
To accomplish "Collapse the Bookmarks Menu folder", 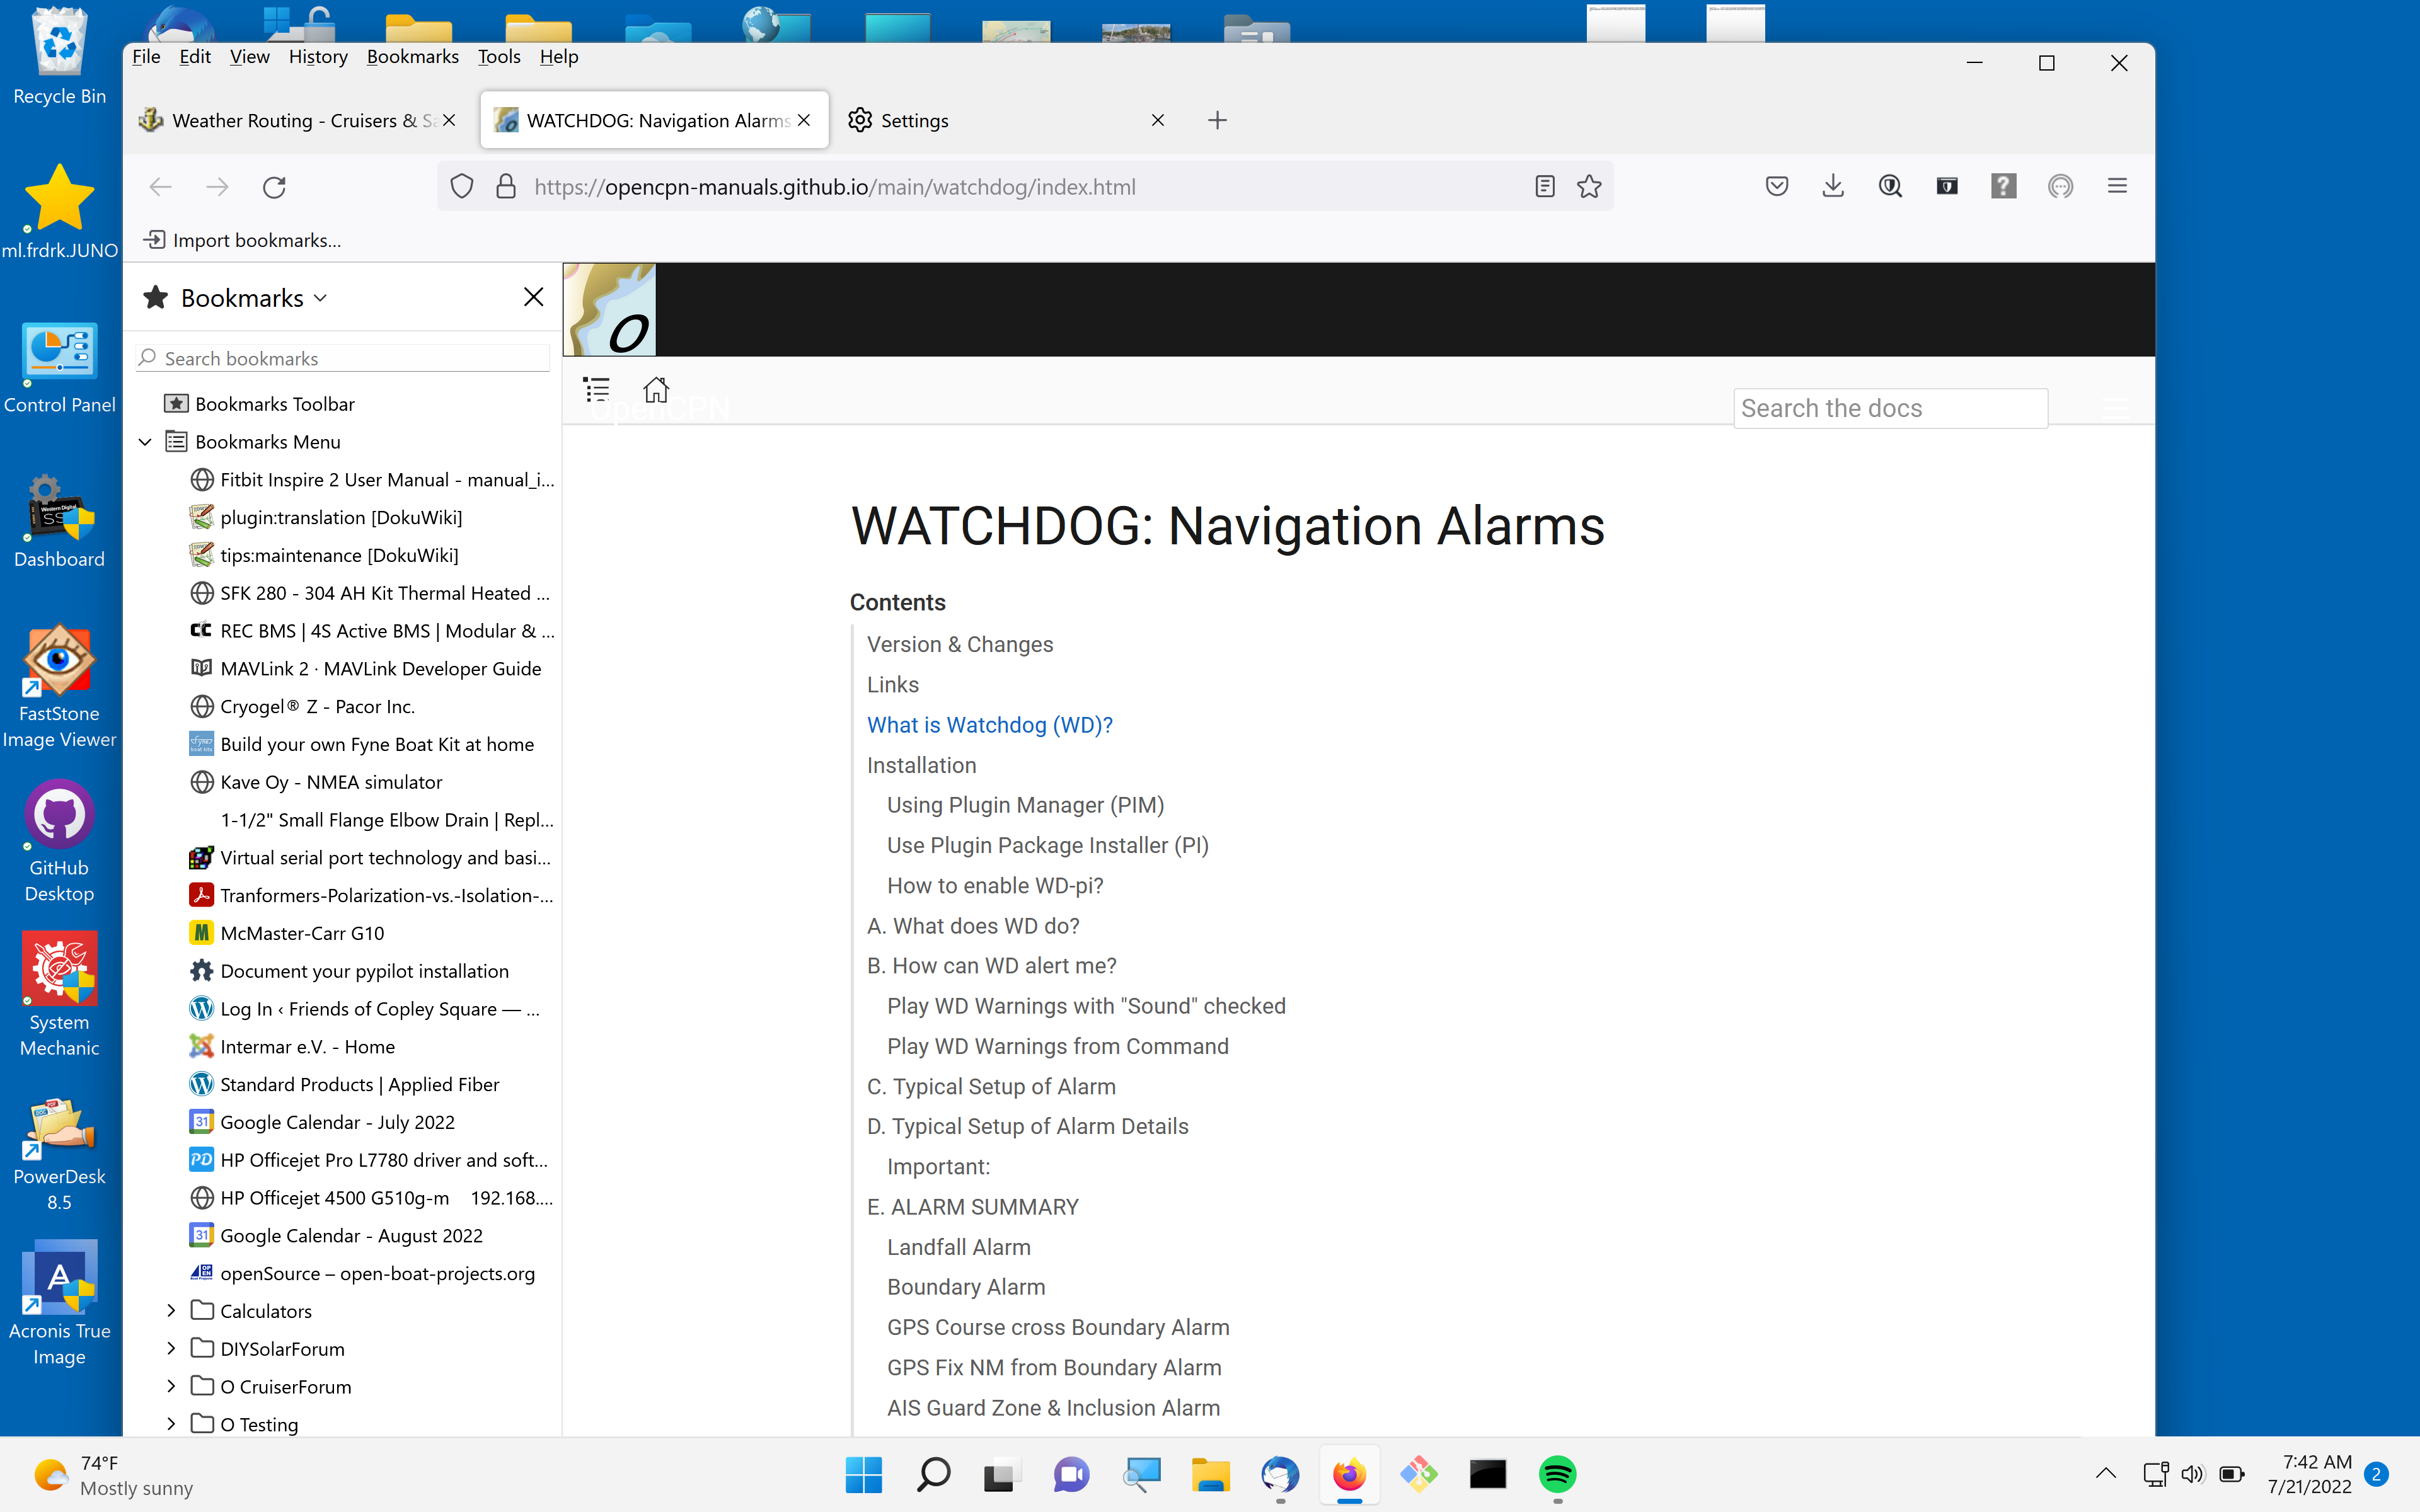I will click(146, 442).
